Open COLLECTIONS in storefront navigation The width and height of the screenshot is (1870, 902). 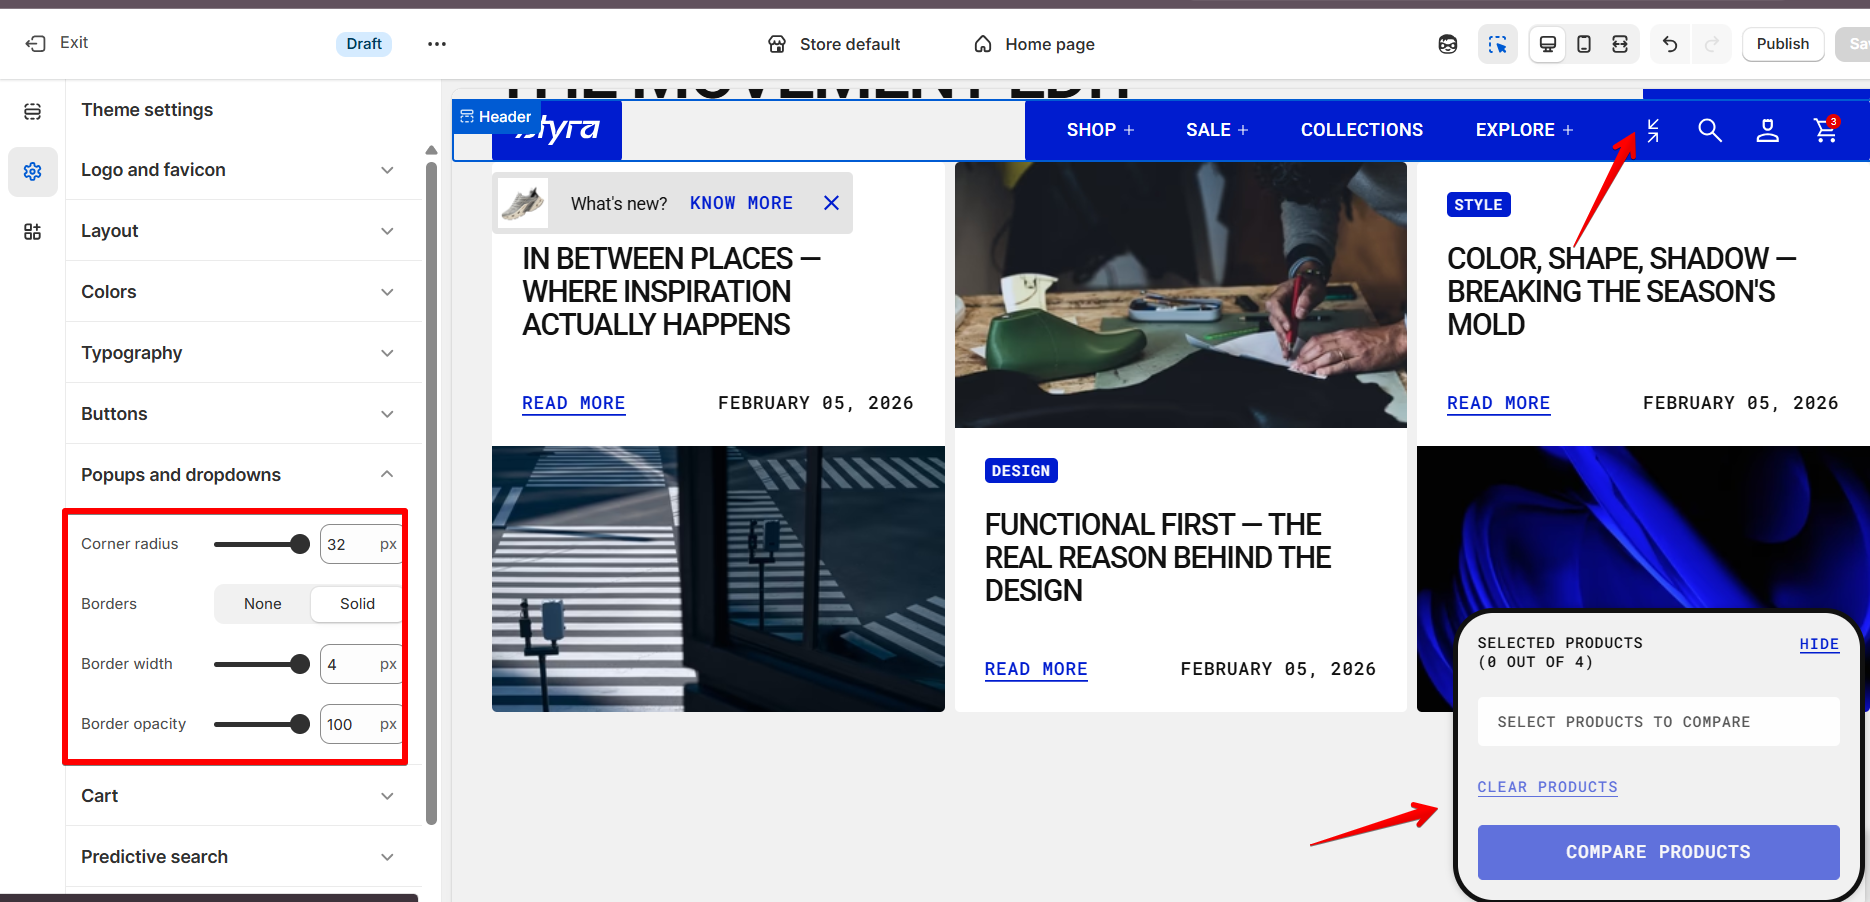[x=1362, y=130]
